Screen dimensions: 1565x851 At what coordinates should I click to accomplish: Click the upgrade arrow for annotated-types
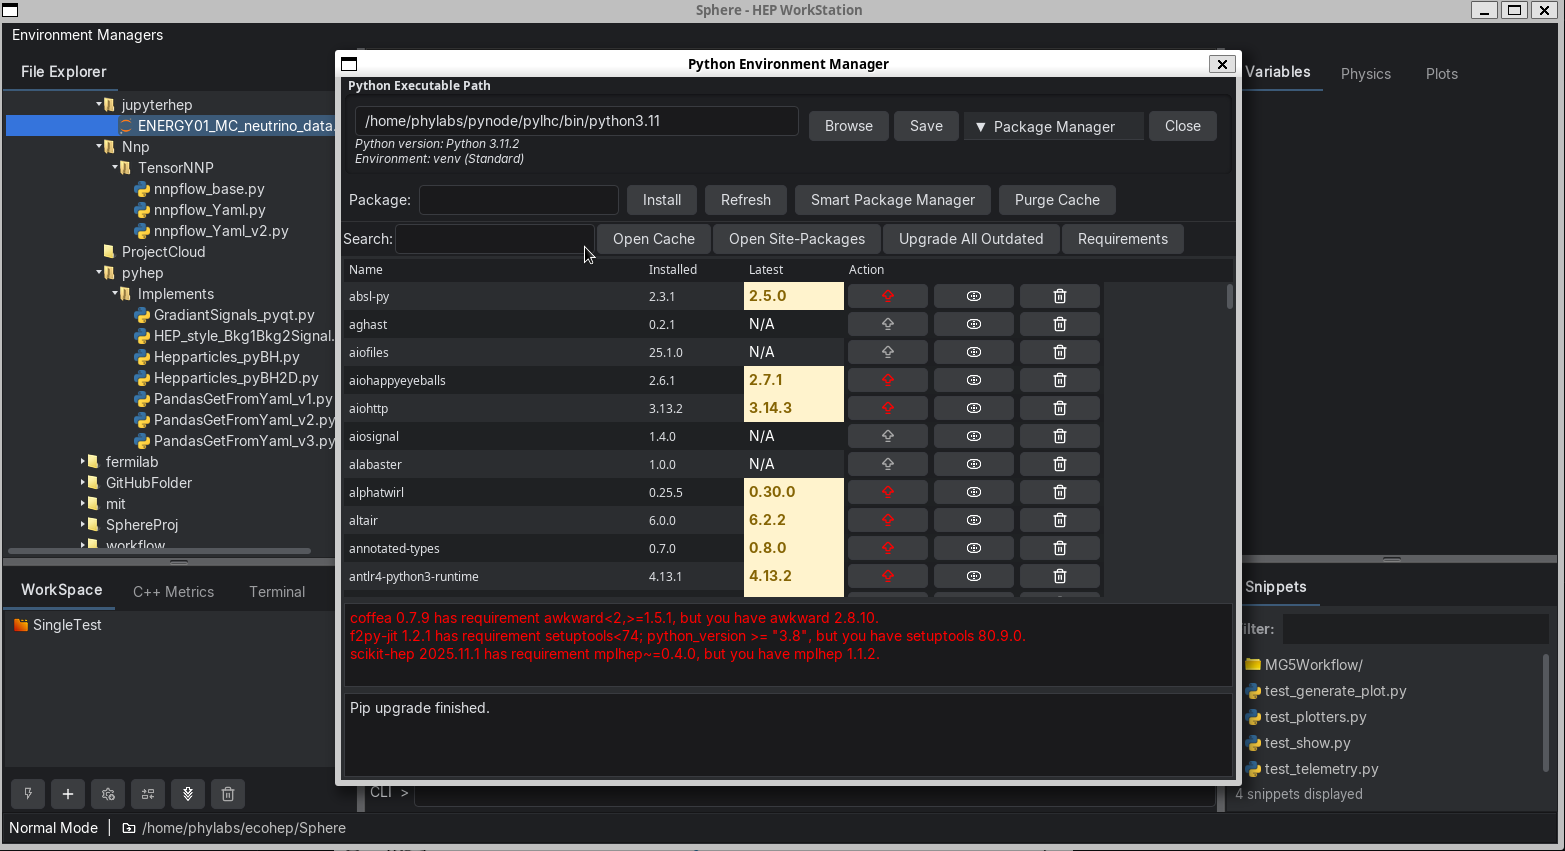(x=887, y=548)
